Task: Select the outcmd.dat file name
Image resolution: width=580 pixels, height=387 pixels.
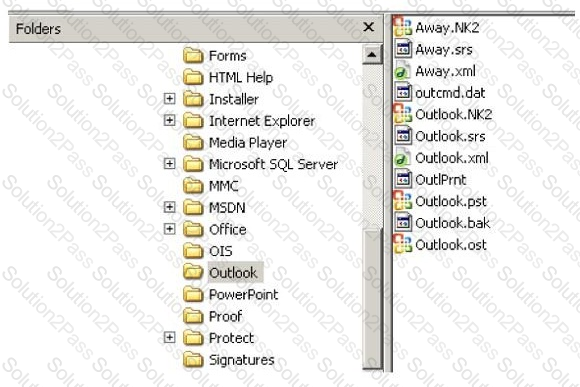Action: click(x=450, y=93)
